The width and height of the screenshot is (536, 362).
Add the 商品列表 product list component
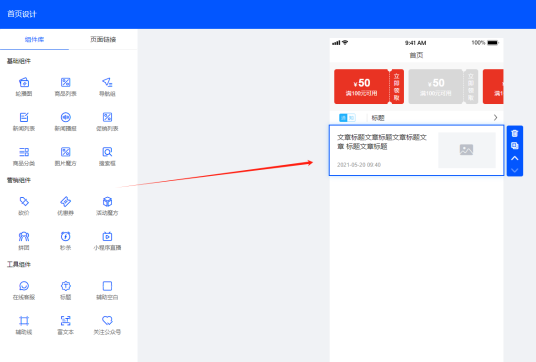pos(66,82)
